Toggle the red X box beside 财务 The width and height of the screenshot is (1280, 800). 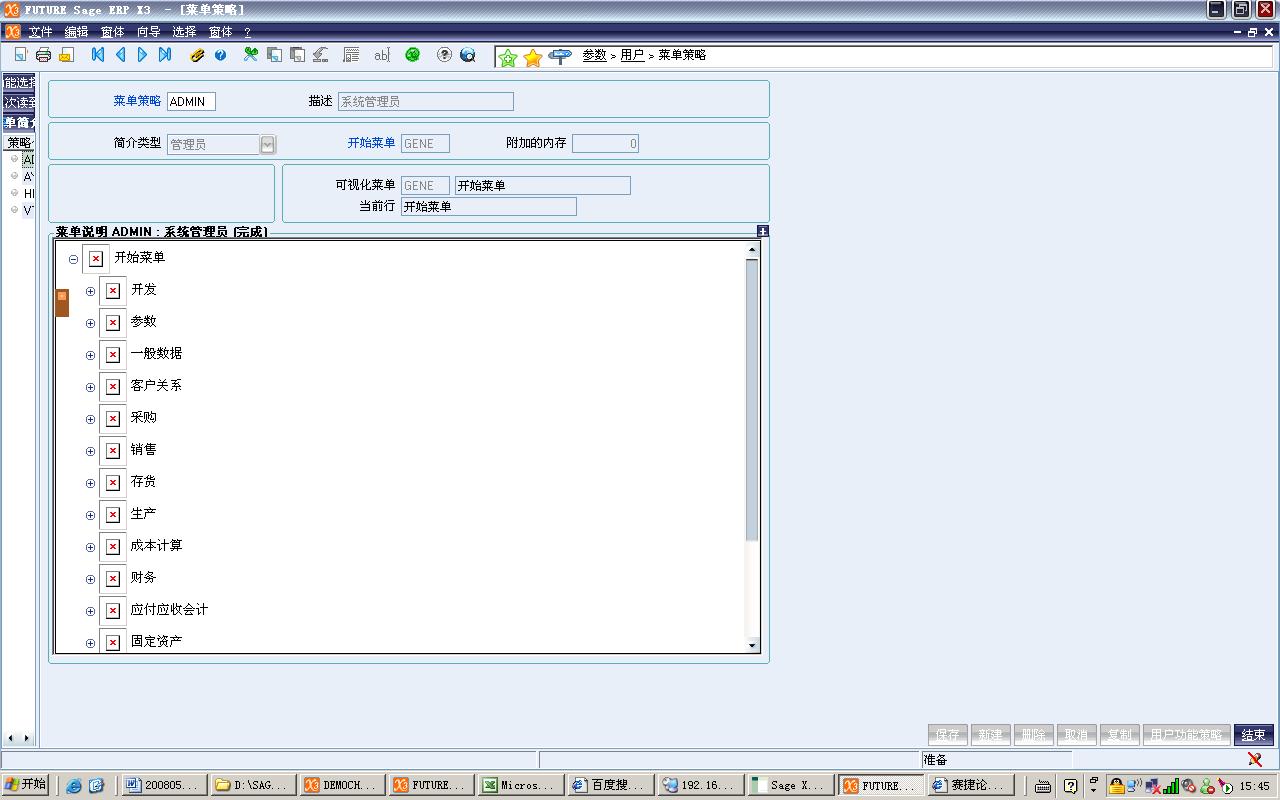coord(113,579)
